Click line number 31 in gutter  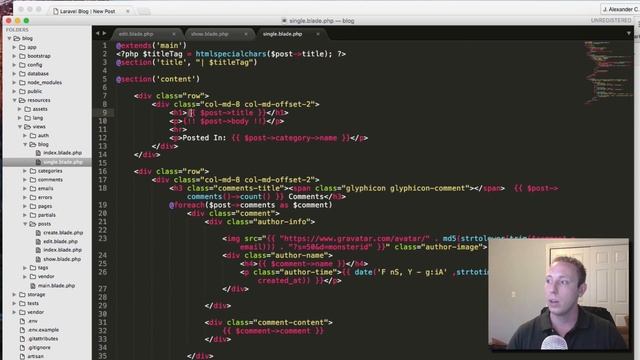pyautogui.click(x=102, y=322)
